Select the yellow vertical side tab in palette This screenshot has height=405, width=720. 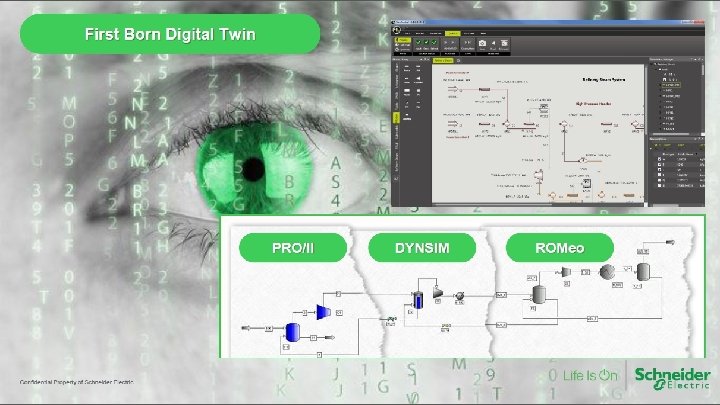pyautogui.click(x=396, y=118)
